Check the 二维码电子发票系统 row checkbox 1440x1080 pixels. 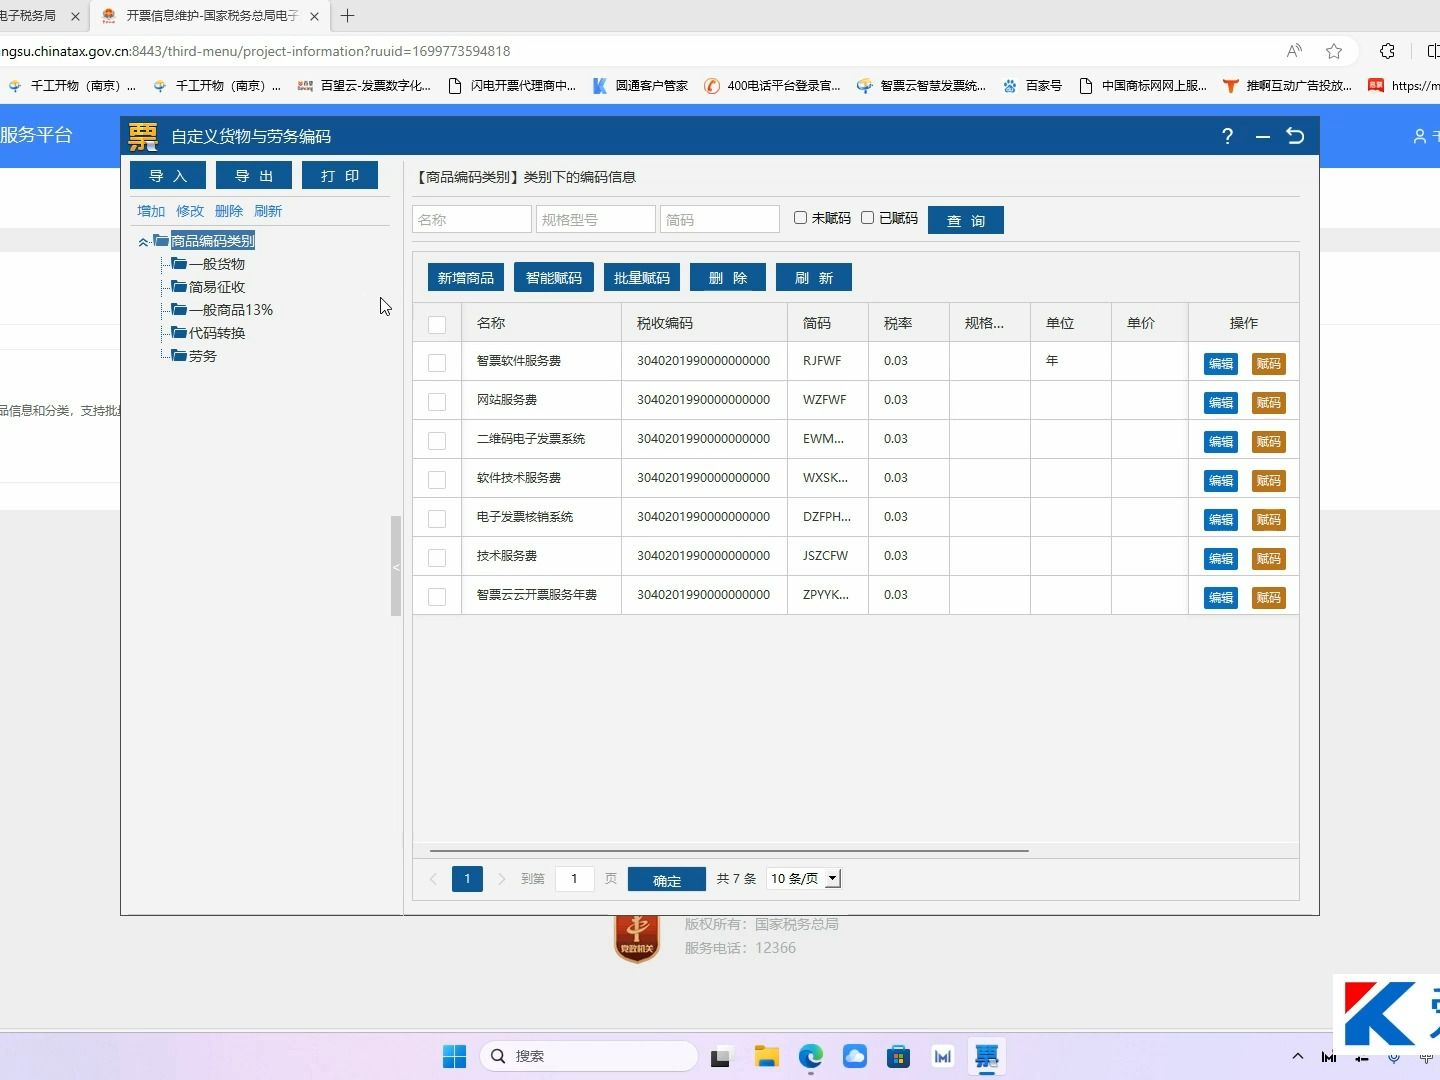pyautogui.click(x=437, y=440)
